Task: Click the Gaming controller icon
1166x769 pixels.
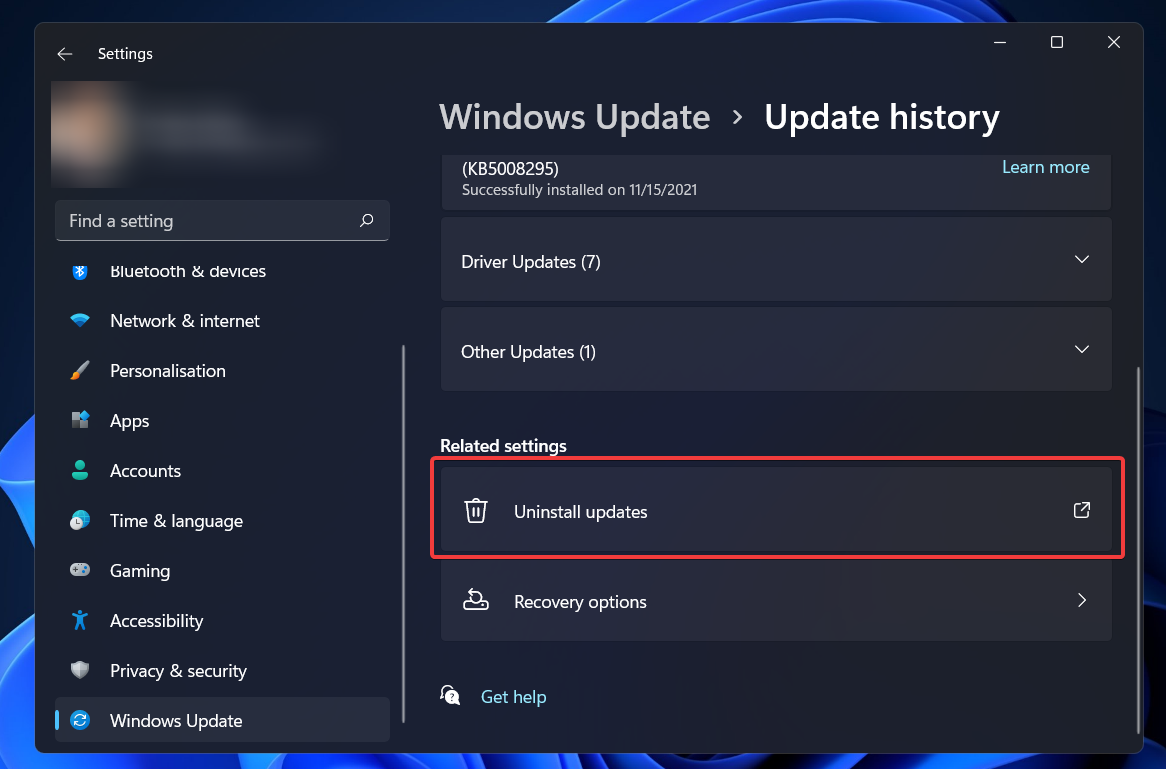Action: tap(80, 570)
